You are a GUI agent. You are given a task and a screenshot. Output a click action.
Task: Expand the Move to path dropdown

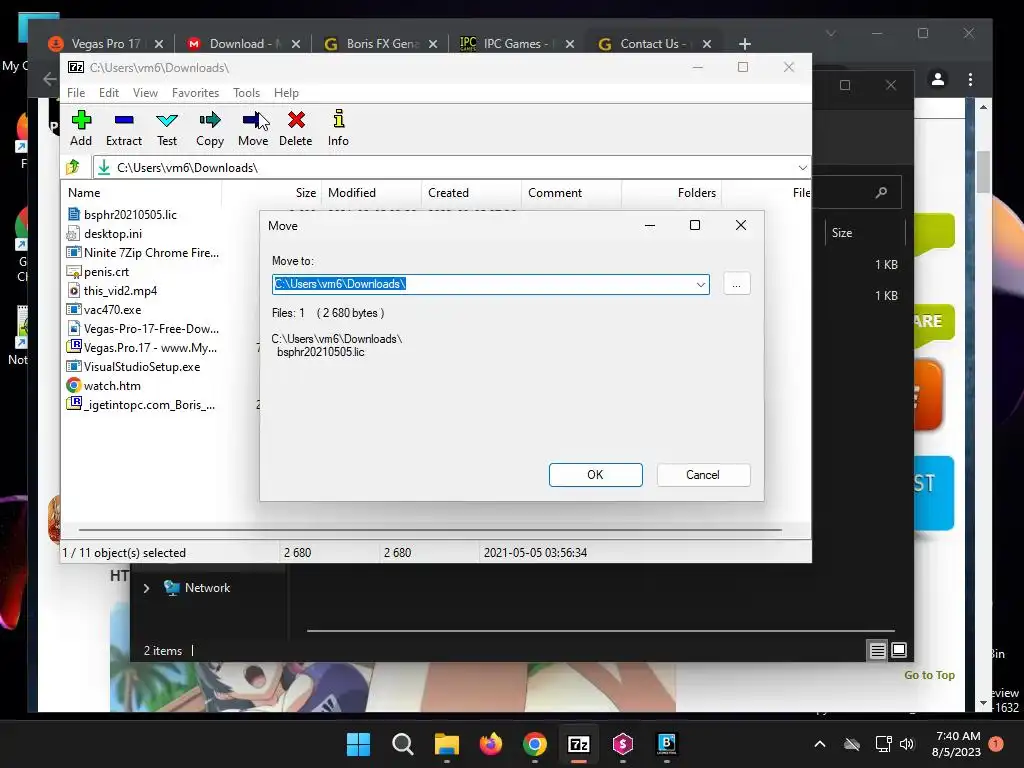(701, 284)
